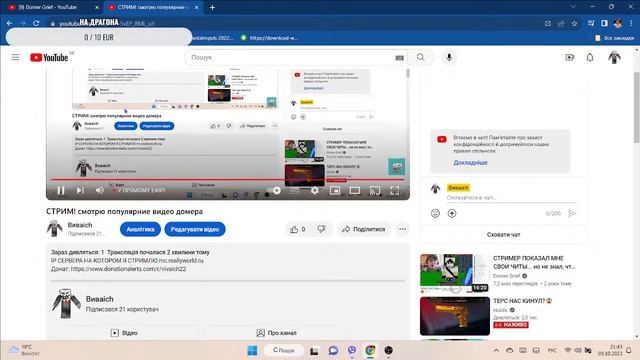Click the Поділитися share button
Viewport: 640px width, 360px height.
tap(364, 229)
